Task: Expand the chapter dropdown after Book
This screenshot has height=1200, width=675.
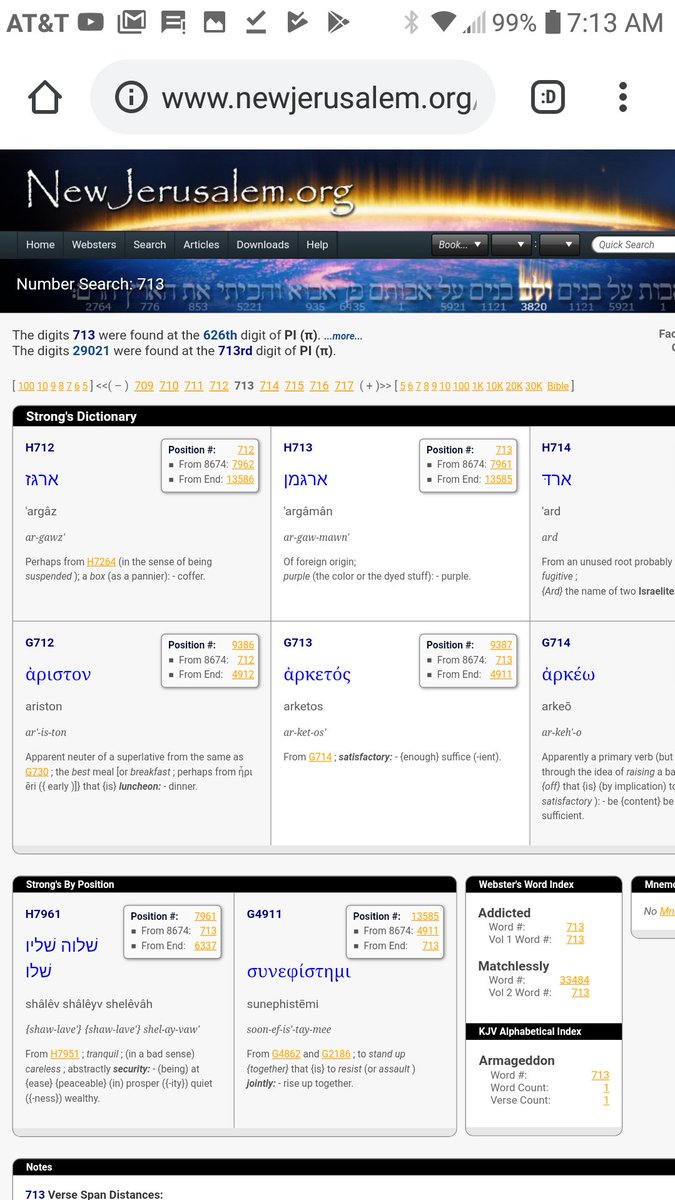Action: 511,244
